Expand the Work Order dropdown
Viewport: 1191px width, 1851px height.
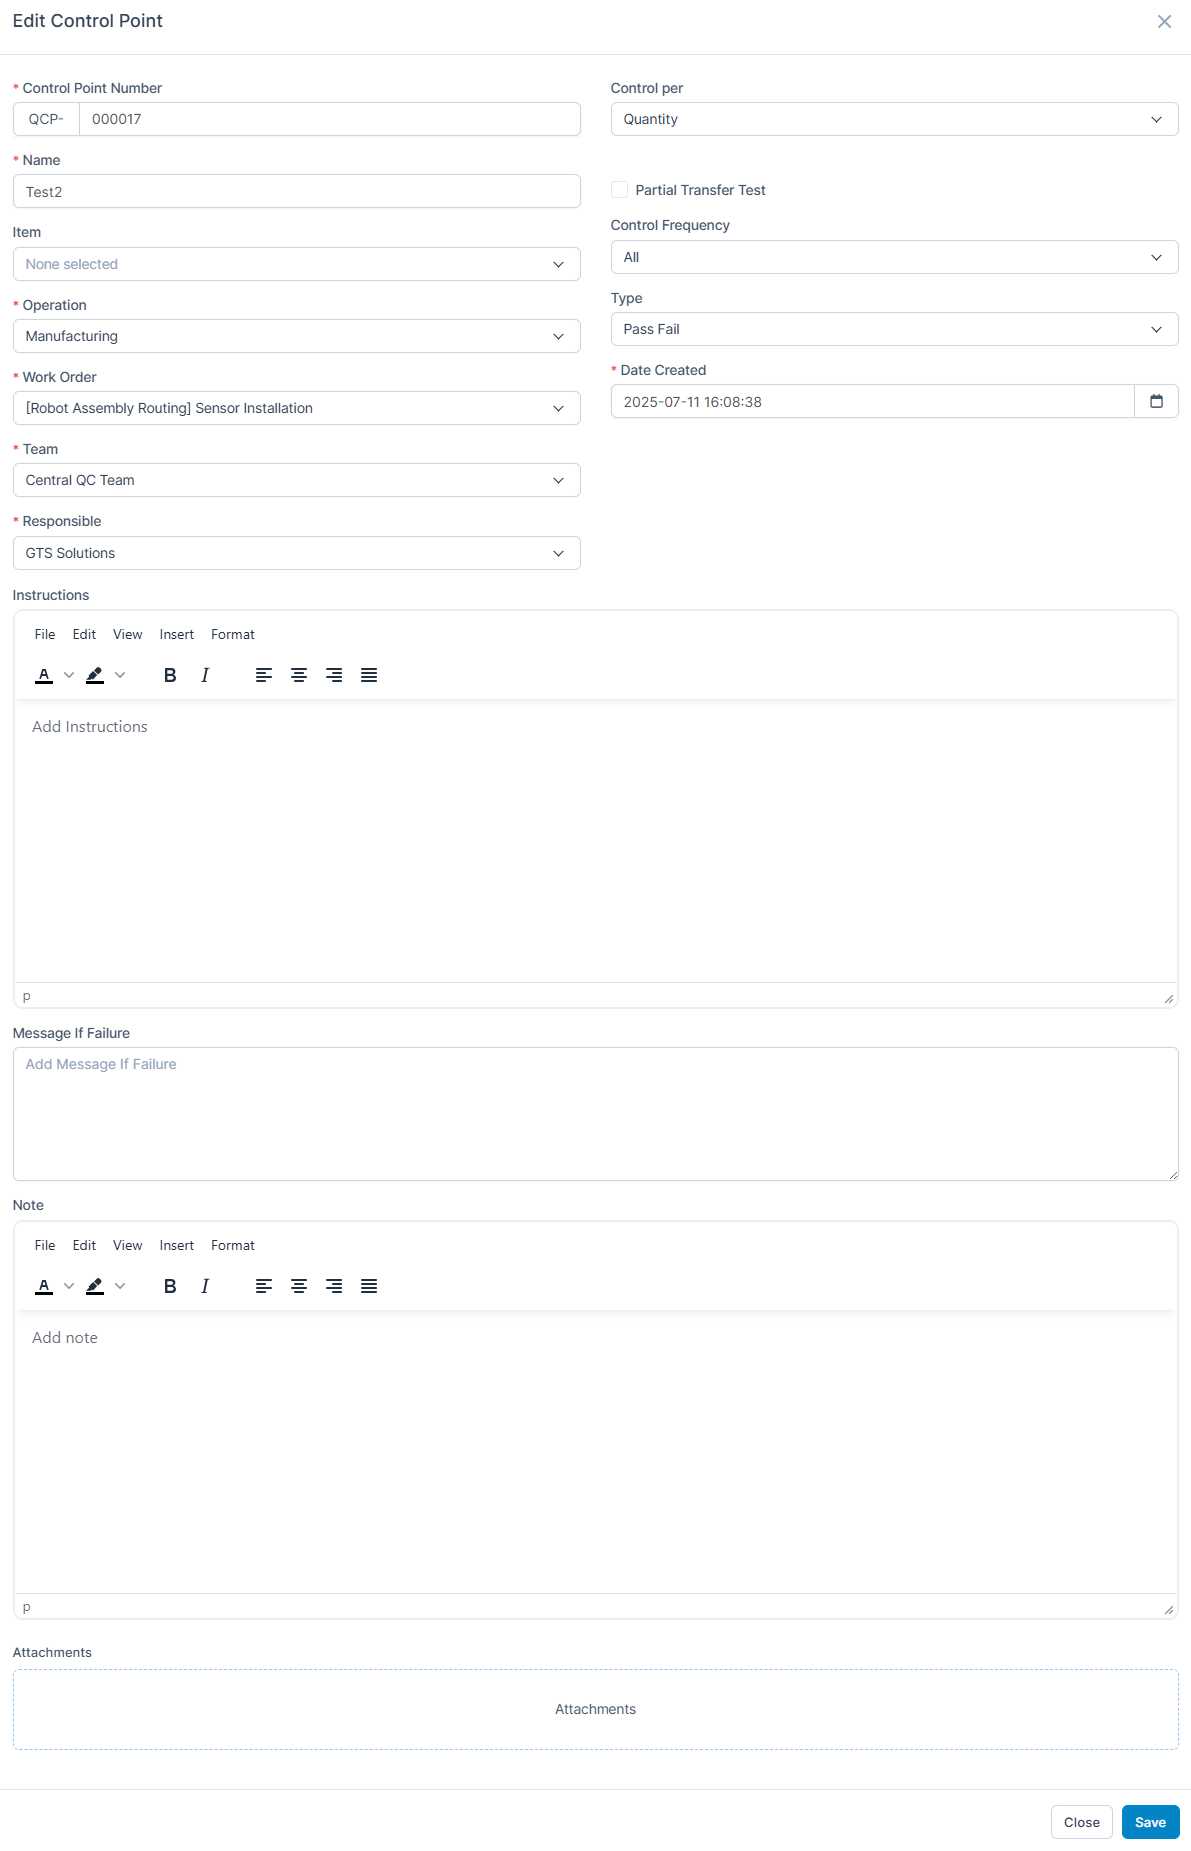(x=296, y=408)
